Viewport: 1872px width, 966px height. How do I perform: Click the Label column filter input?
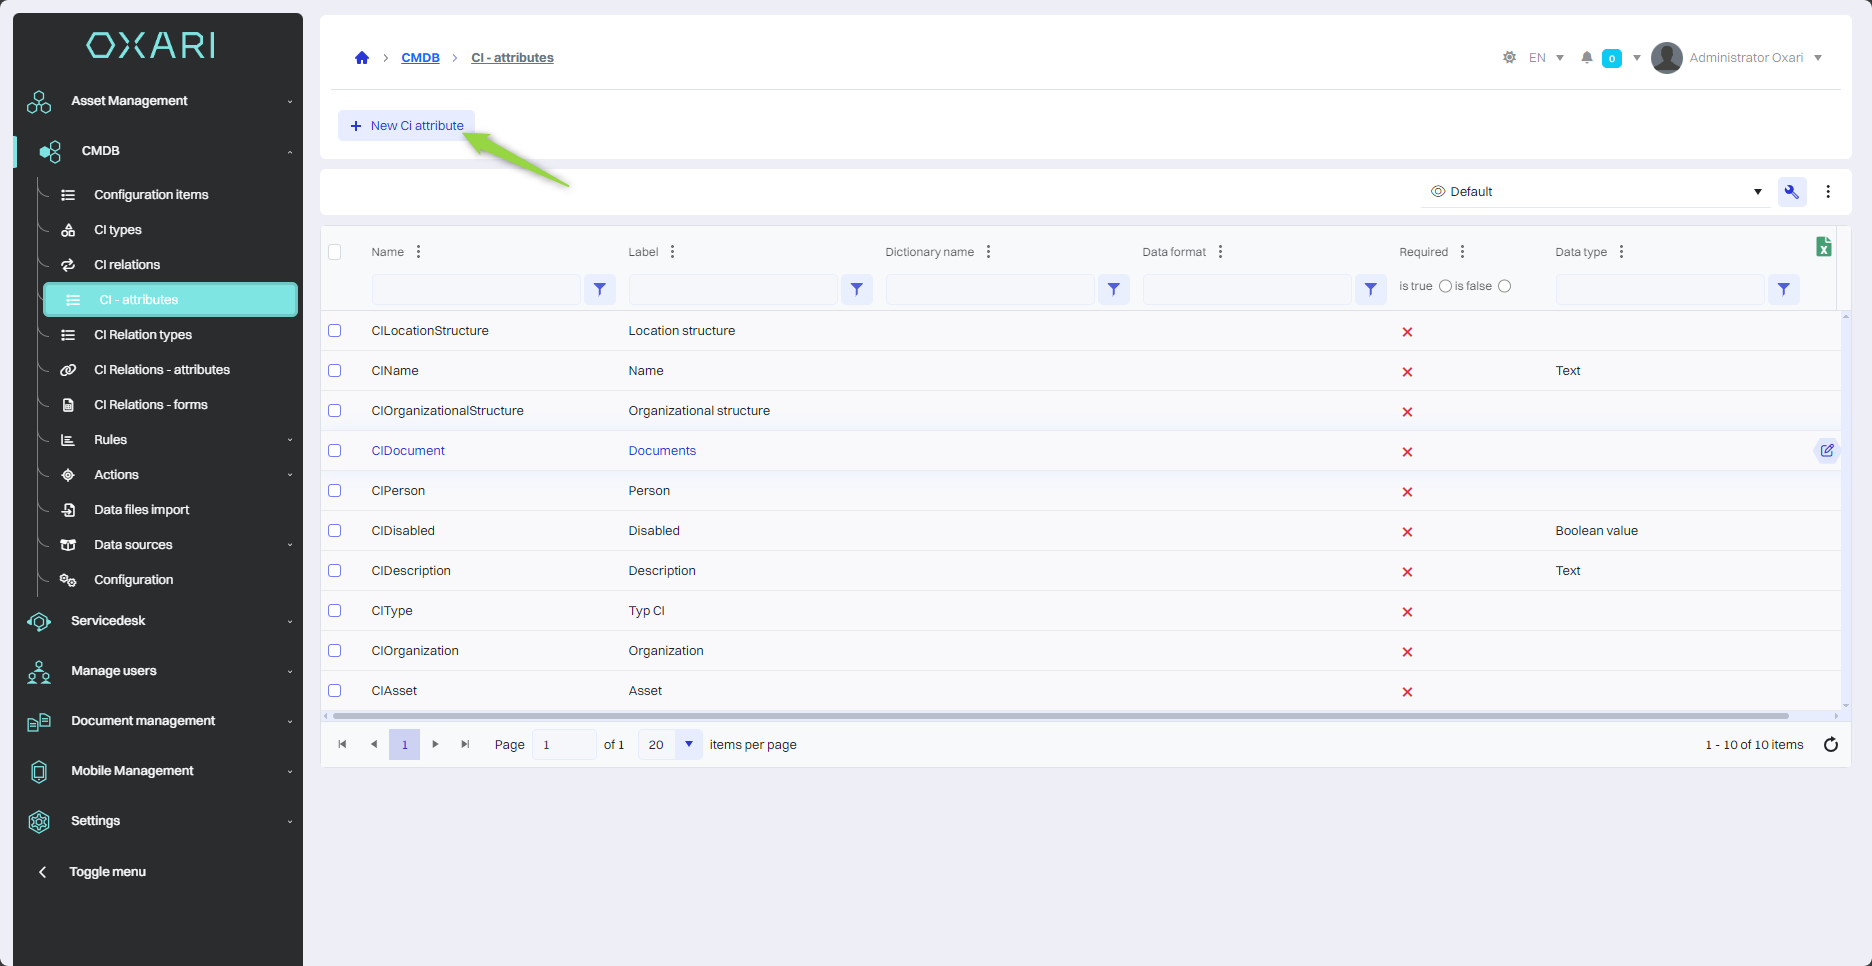coord(733,289)
